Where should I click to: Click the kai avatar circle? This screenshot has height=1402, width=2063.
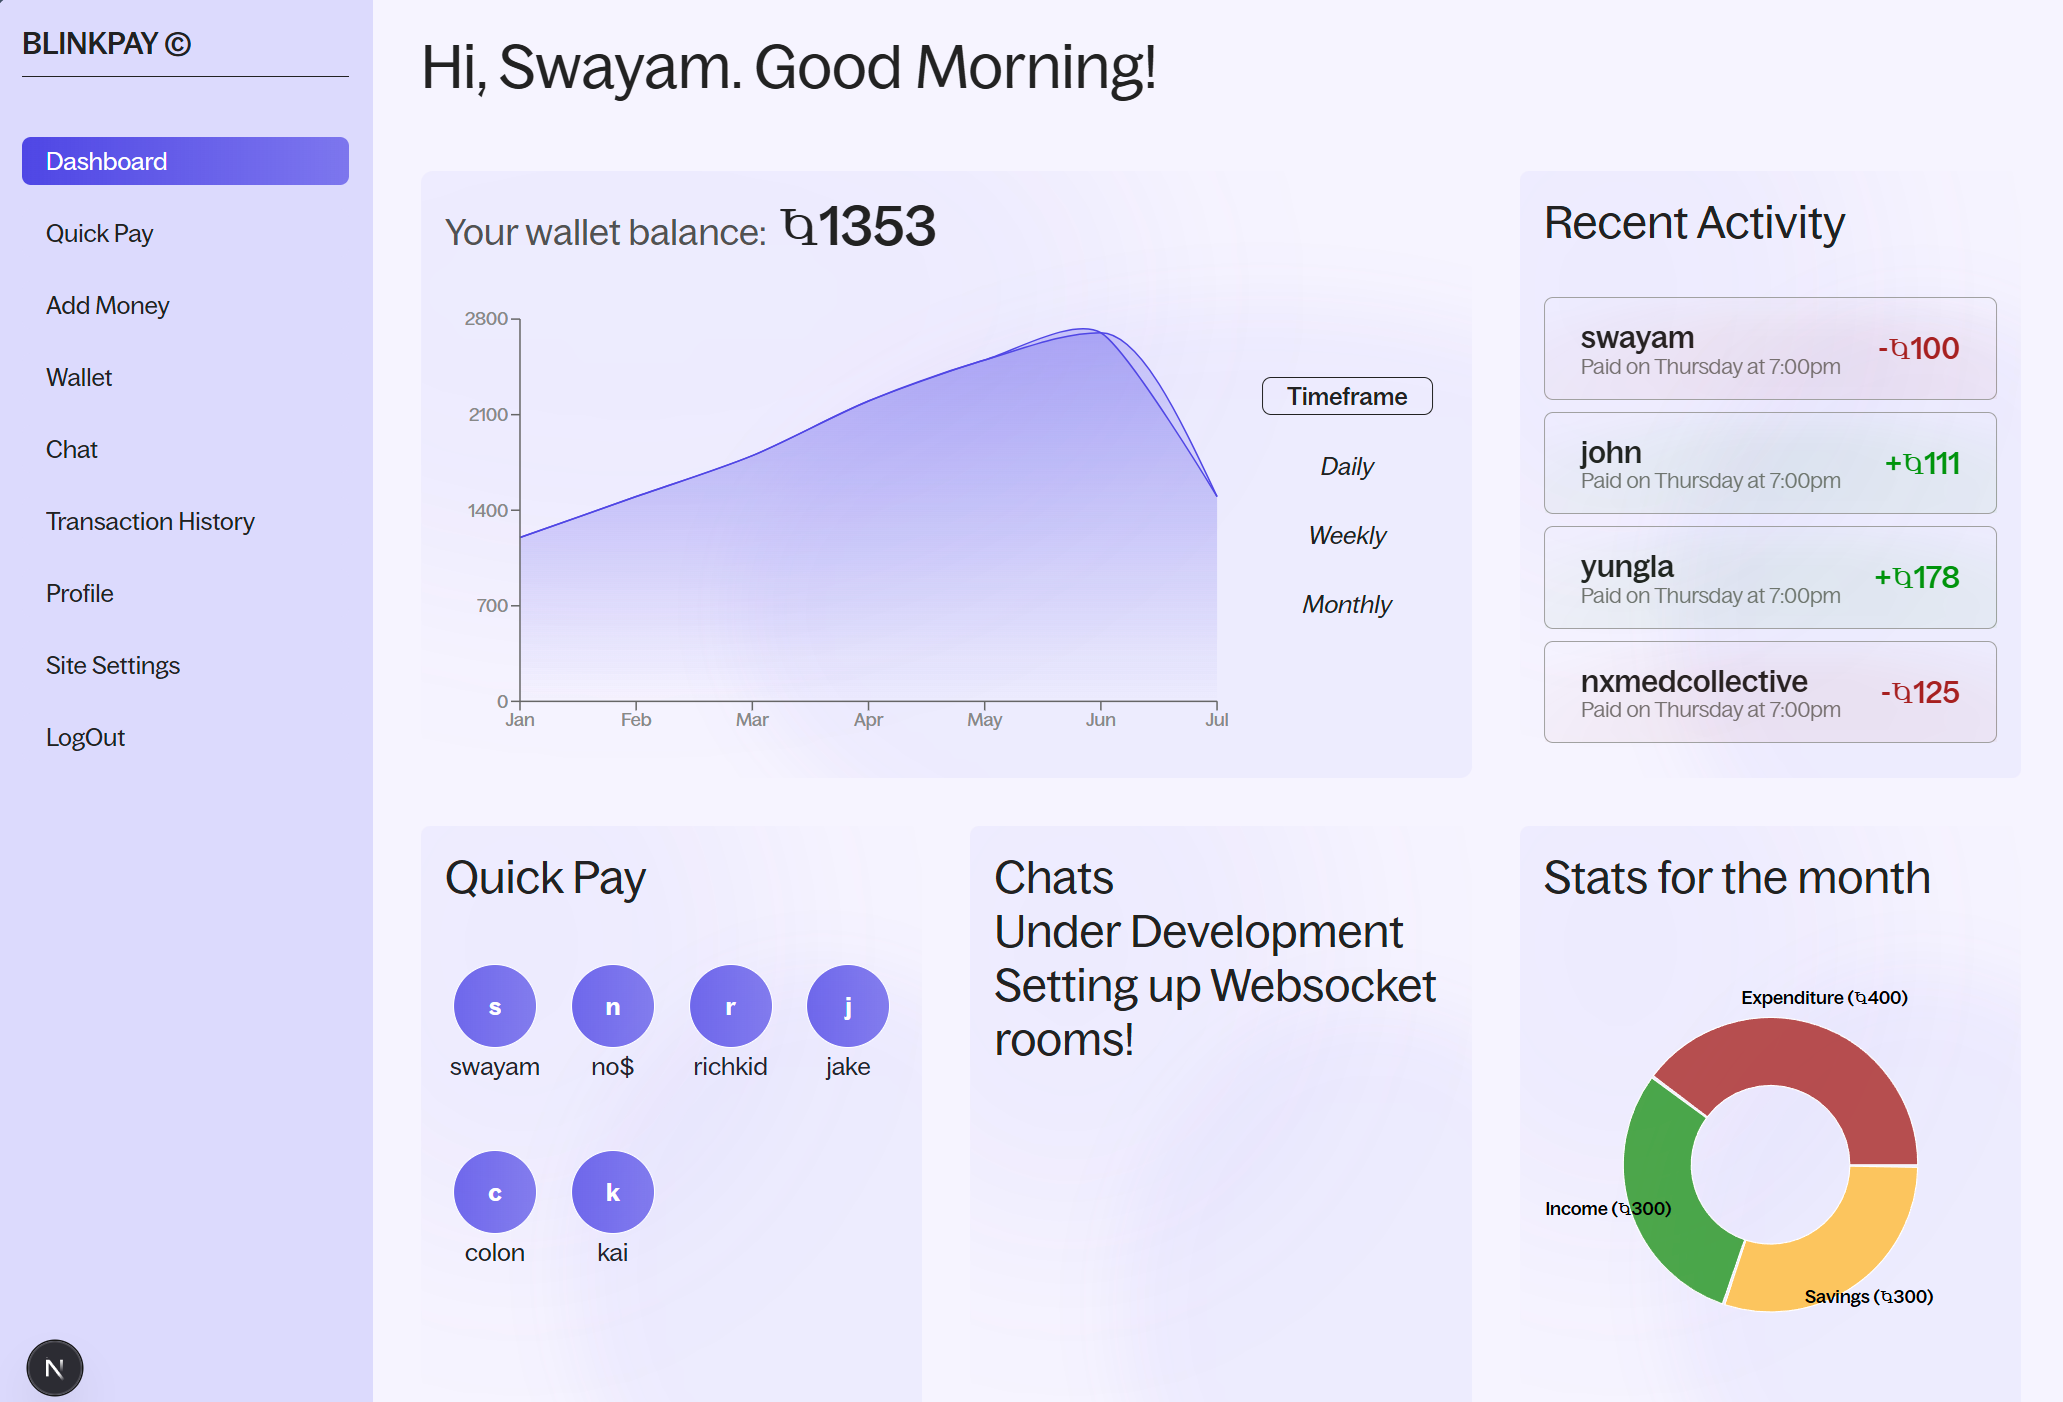[612, 1192]
